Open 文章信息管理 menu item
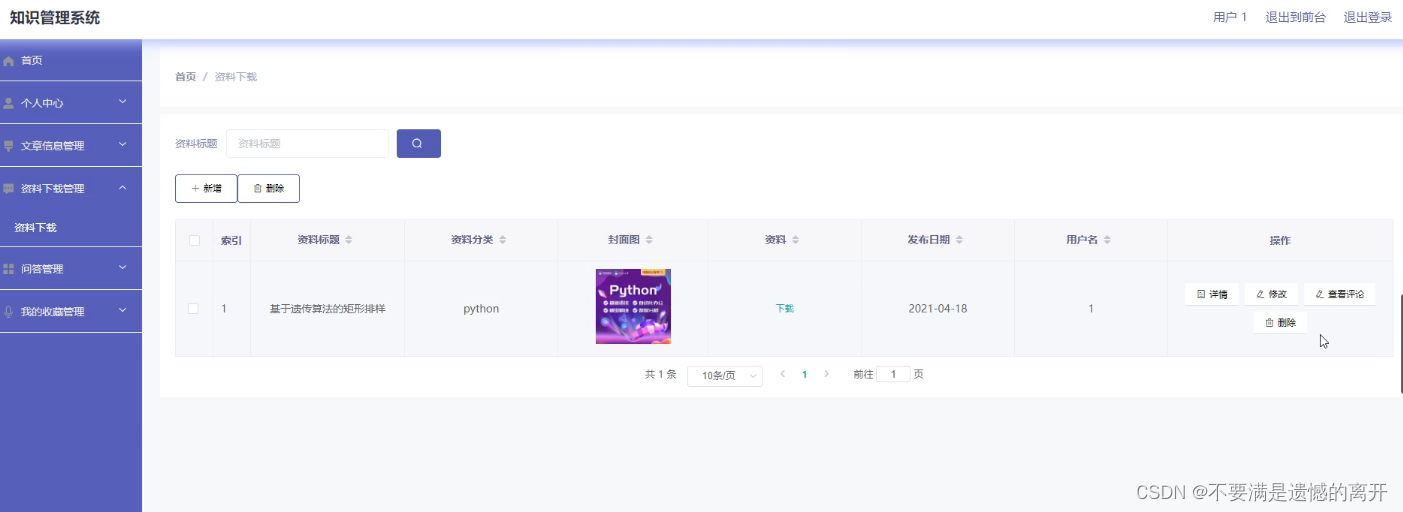This screenshot has width=1403, height=512. pos(71,146)
